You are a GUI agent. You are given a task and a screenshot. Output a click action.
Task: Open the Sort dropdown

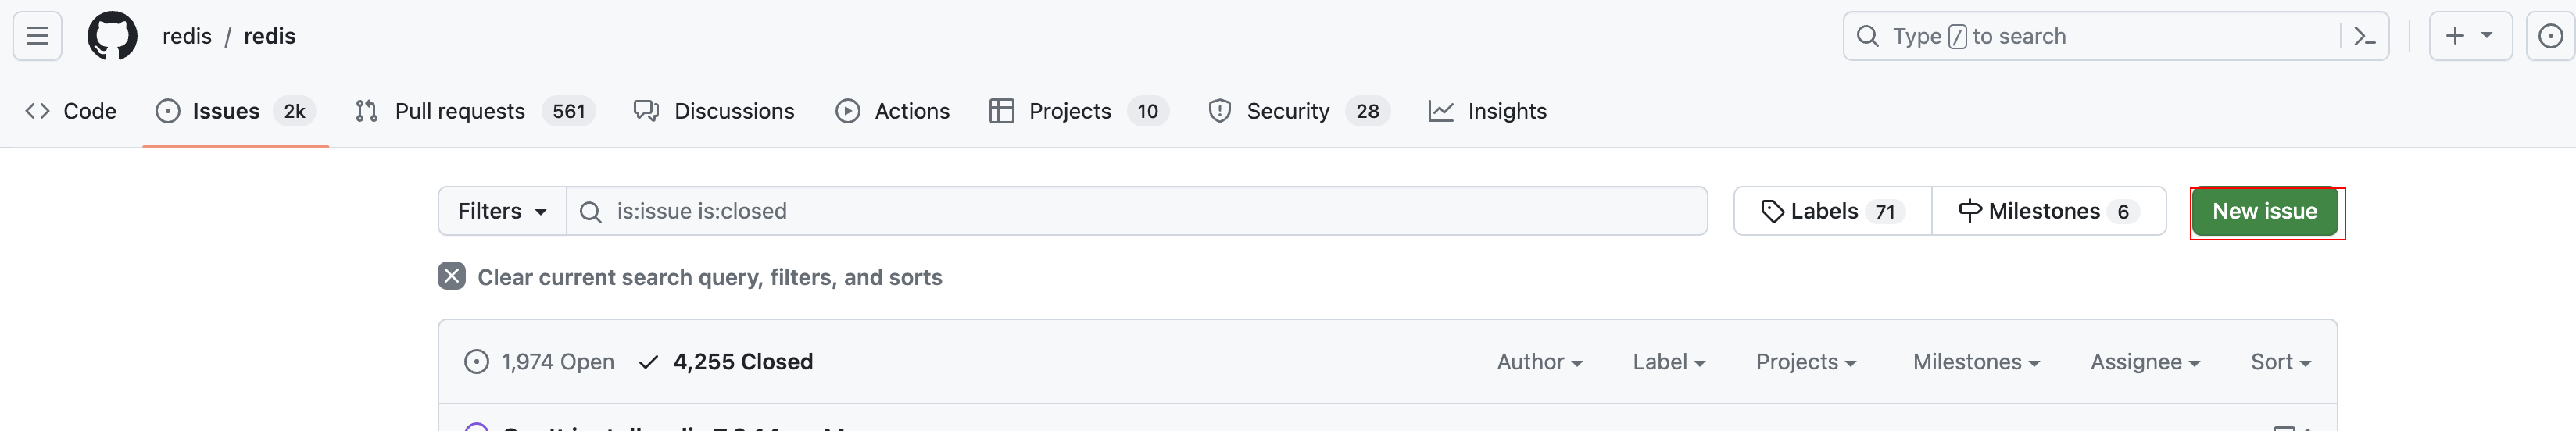point(2279,362)
